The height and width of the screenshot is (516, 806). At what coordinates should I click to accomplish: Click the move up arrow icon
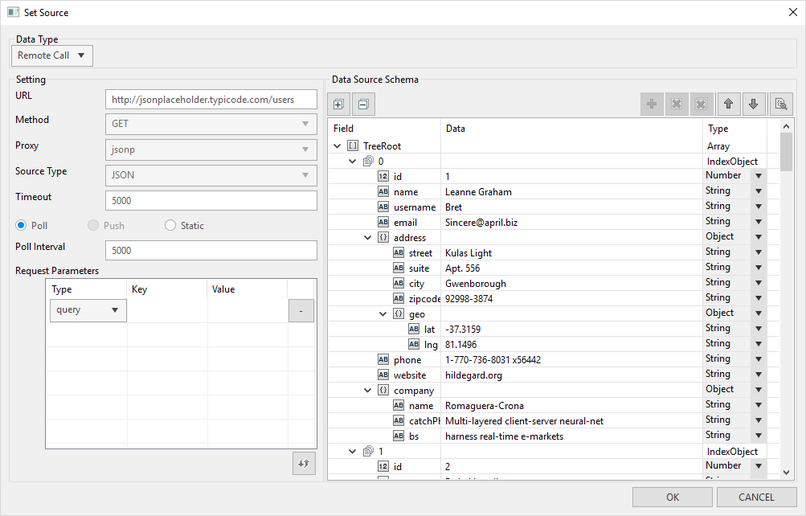click(x=729, y=104)
